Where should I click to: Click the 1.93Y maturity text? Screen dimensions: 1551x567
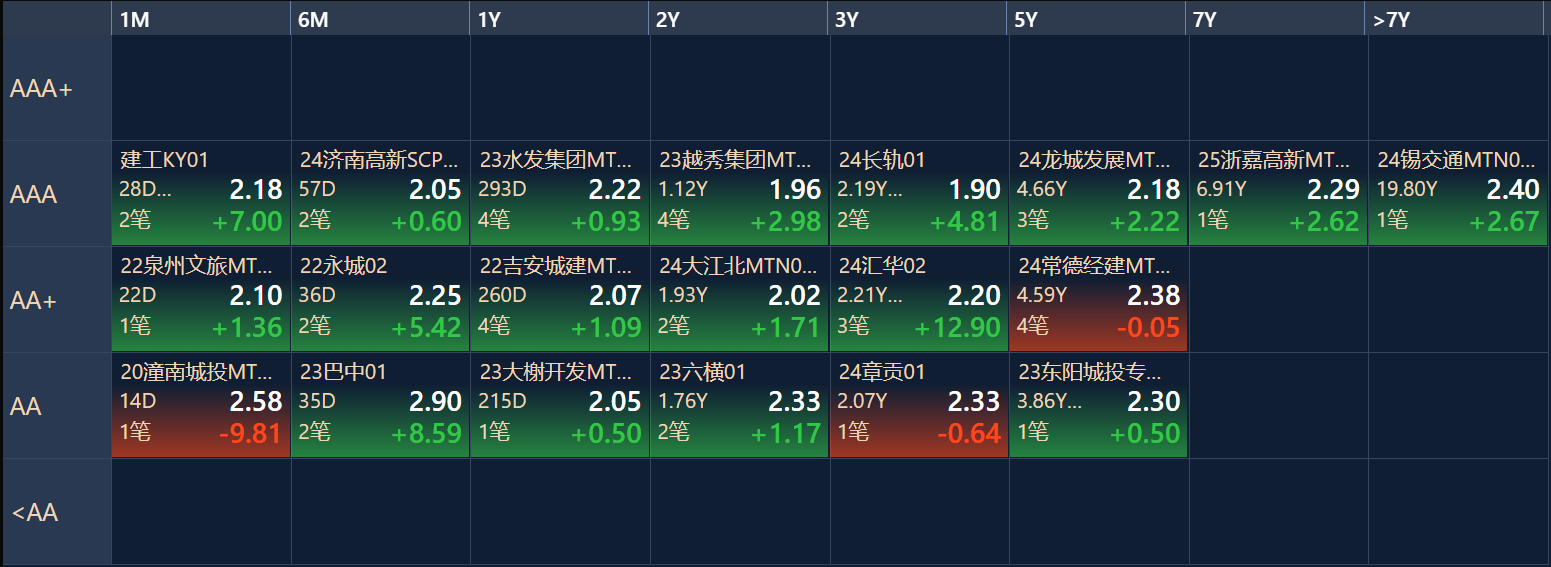point(683,294)
